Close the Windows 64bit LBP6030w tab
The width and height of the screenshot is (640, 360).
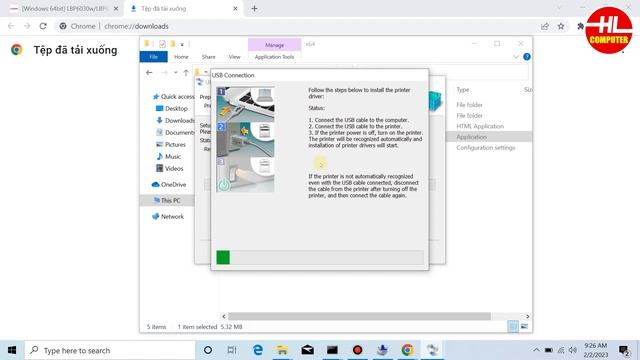[116, 9]
